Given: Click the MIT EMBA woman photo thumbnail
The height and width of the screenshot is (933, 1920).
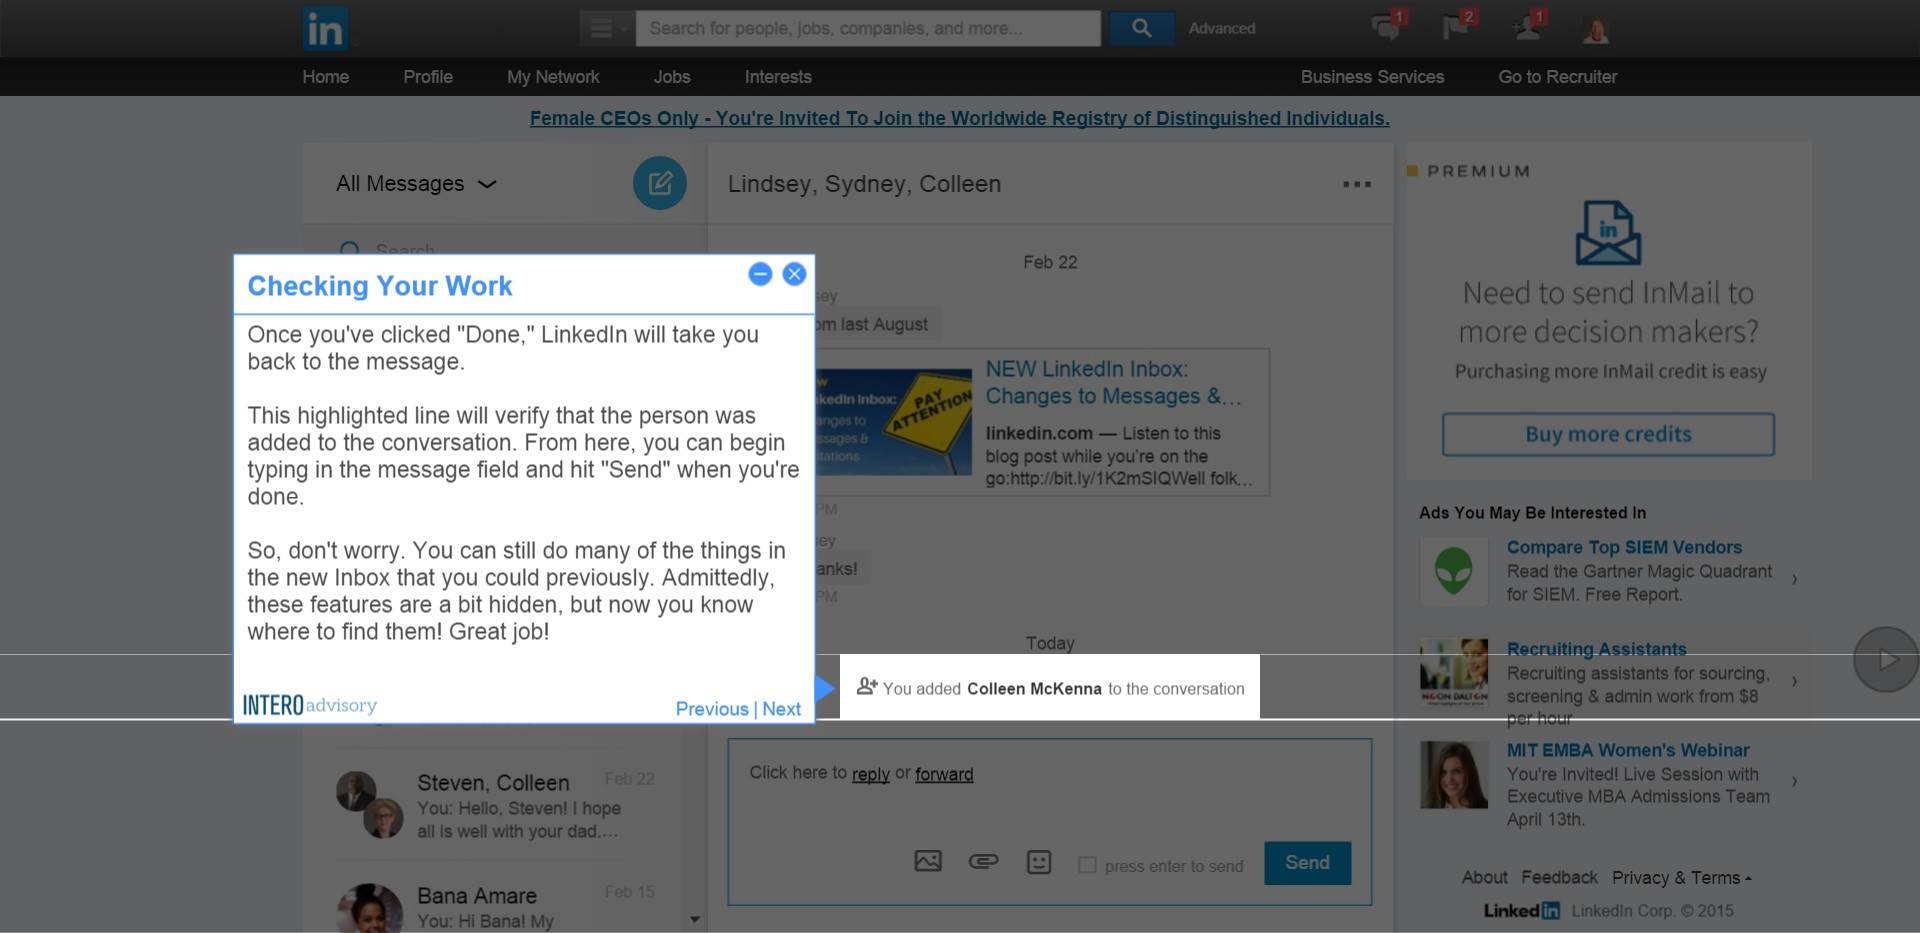Looking at the screenshot, I should click(1454, 775).
